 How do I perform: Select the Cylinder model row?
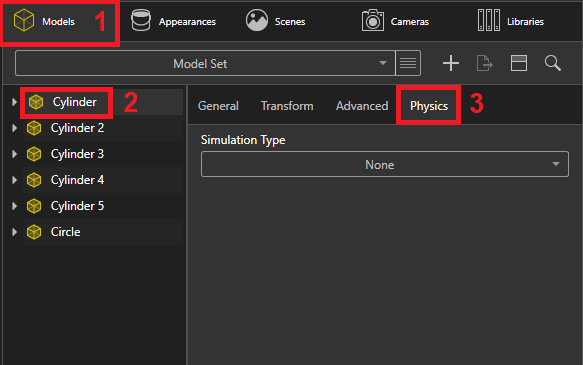click(103, 102)
